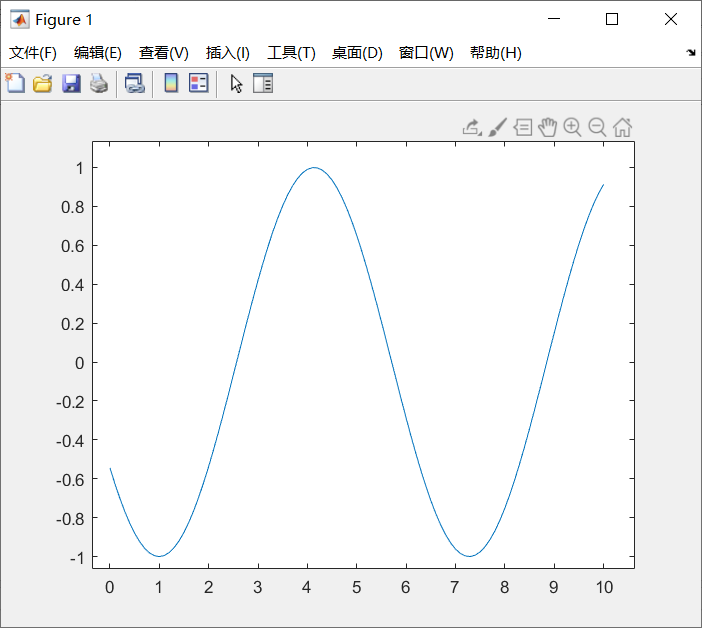This screenshot has width=702, height=628.
Task: Activate the Pan hand tool
Action: [x=548, y=127]
